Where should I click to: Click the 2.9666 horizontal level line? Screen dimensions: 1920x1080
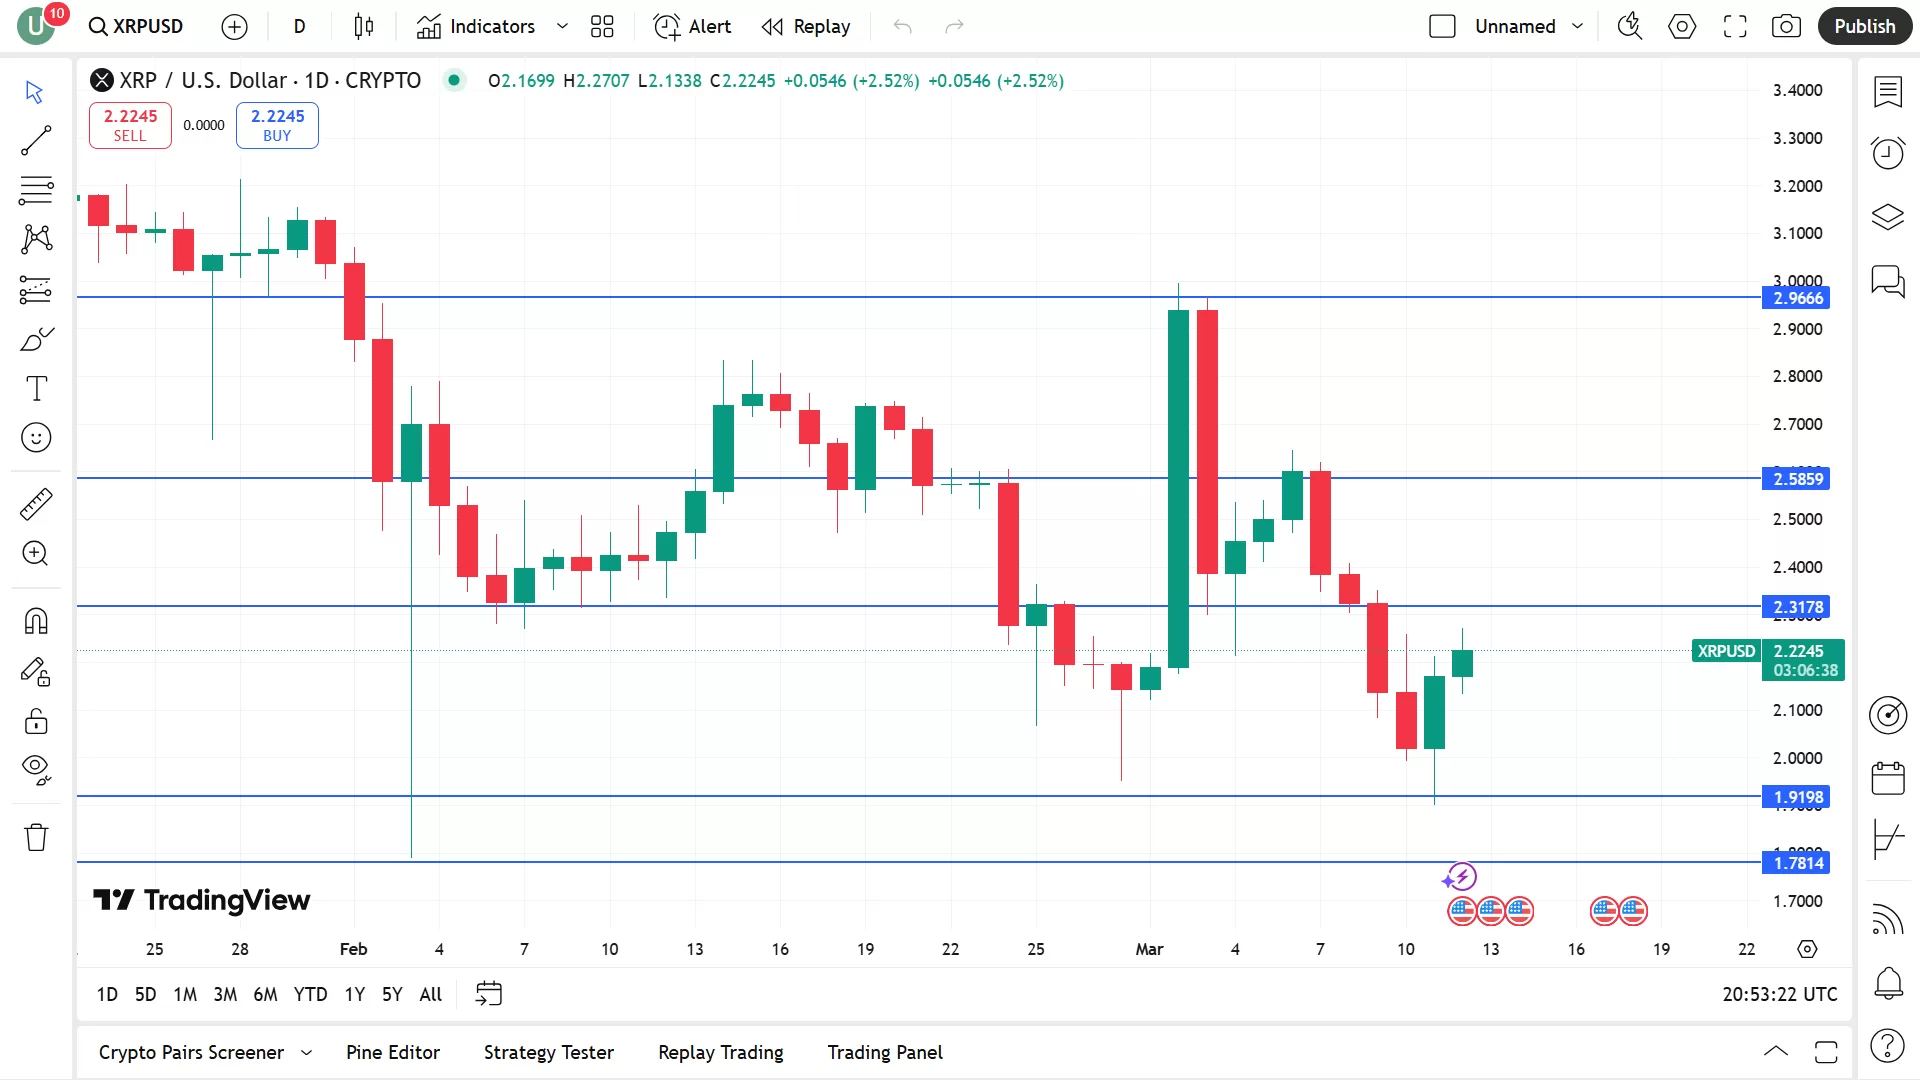coord(923,297)
